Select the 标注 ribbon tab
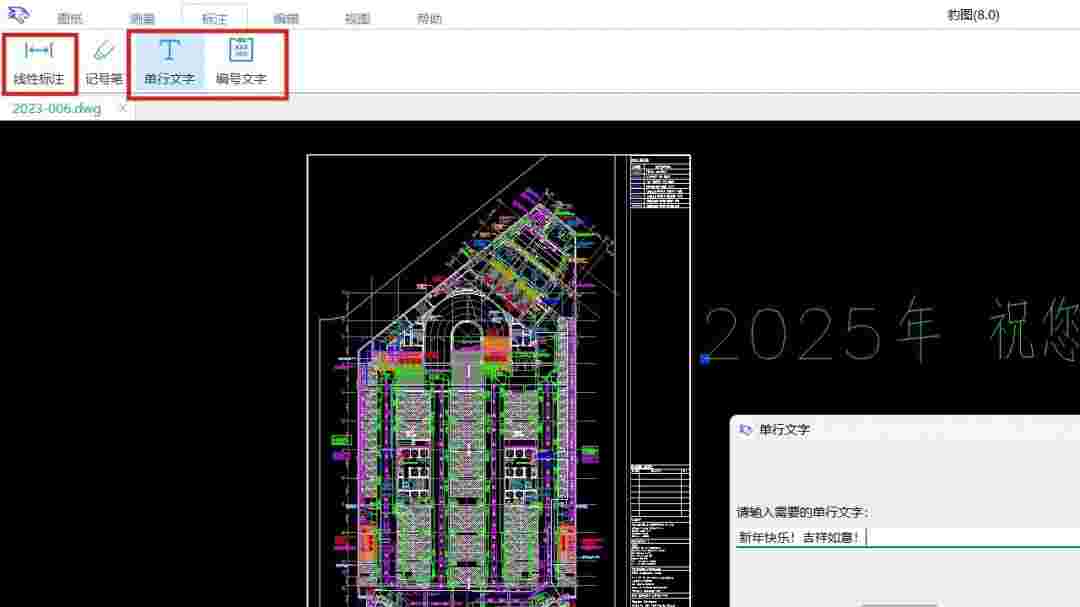This screenshot has width=1080, height=607. click(x=214, y=19)
